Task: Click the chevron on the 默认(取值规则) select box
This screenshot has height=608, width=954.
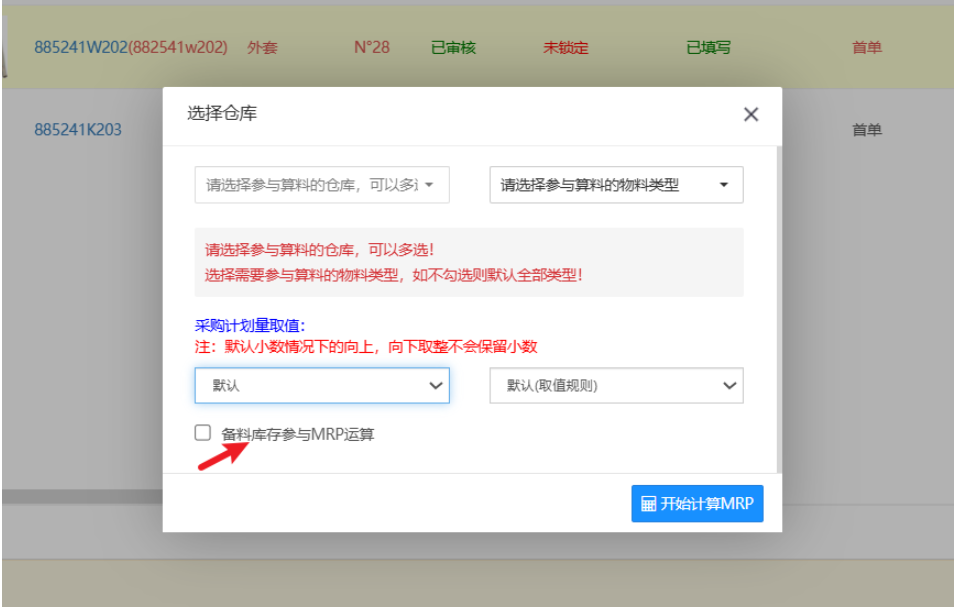Action: click(729, 385)
